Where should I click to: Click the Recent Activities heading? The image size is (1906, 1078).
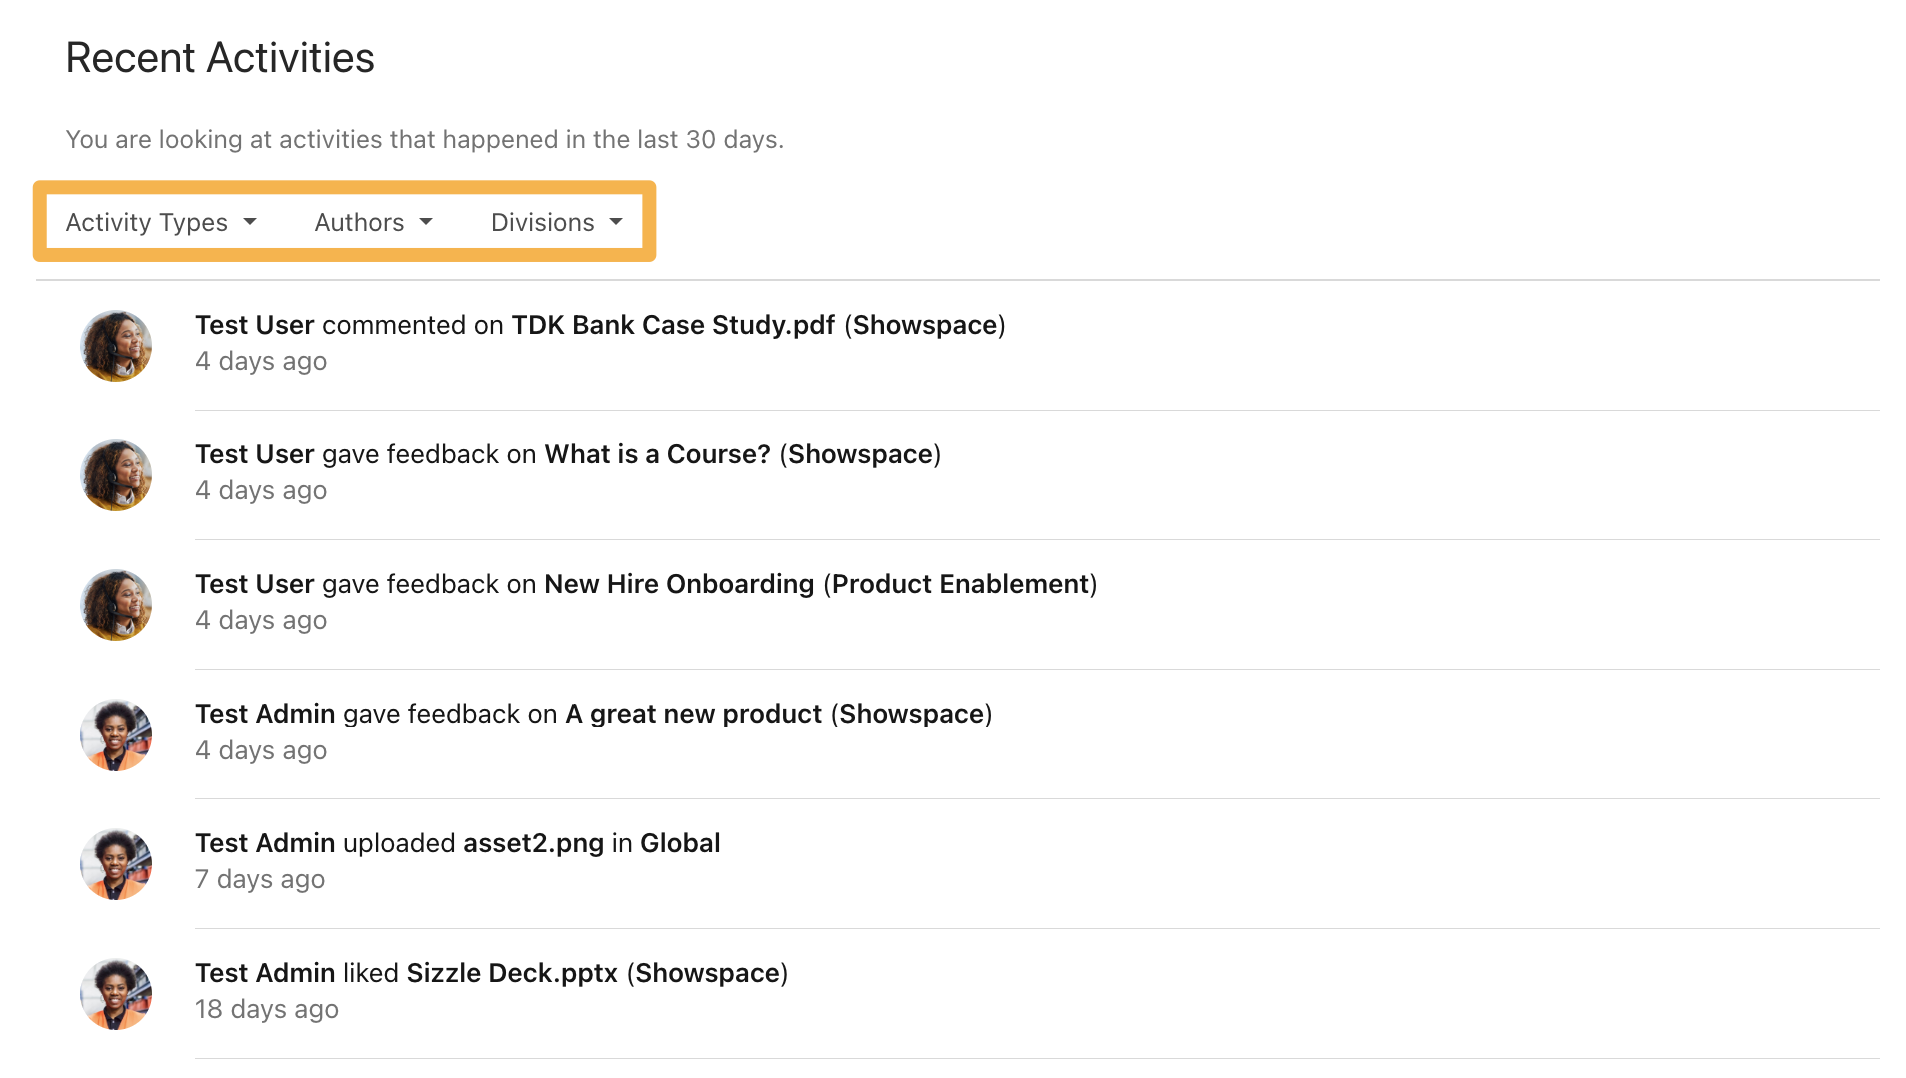click(220, 58)
